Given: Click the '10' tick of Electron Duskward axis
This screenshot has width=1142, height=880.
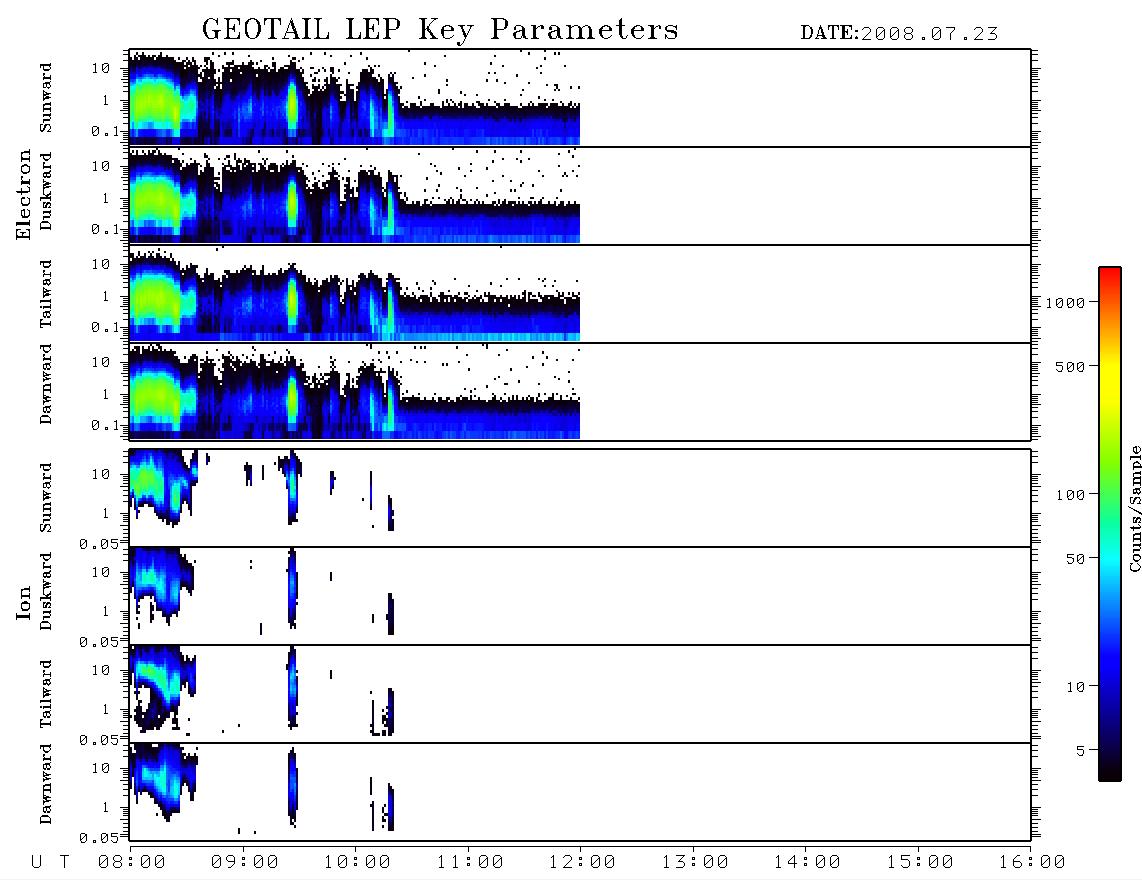Looking at the screenshot, I should coord(101,166).
